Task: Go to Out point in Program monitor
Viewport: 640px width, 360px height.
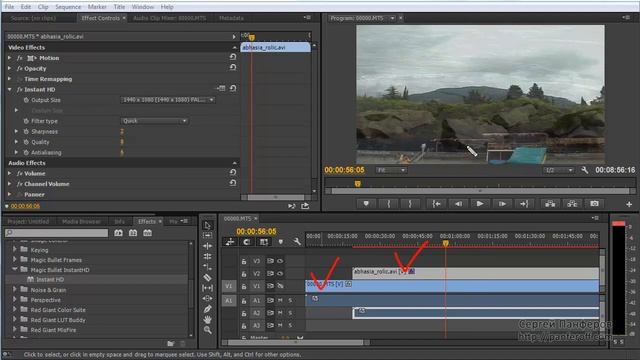Action: pyautogui.click(x=524, y=203)
